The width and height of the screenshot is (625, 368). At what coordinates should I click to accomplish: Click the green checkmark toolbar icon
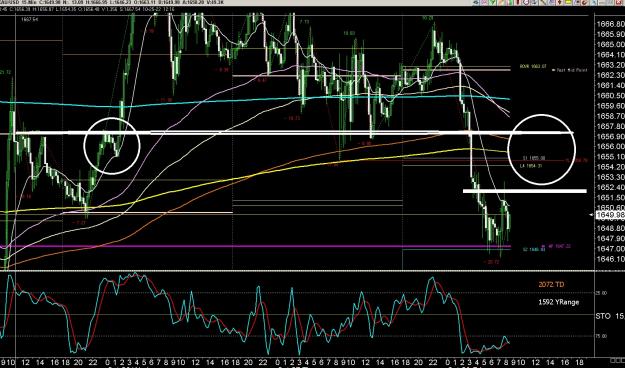[492, 2]
